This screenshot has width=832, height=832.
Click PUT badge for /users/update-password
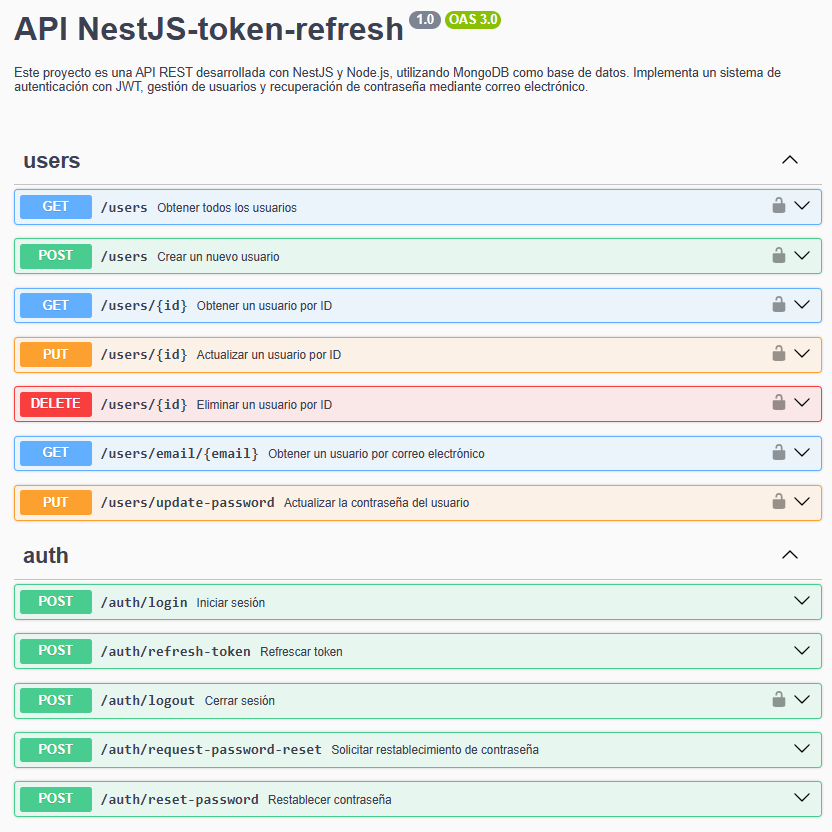[56, 502]
